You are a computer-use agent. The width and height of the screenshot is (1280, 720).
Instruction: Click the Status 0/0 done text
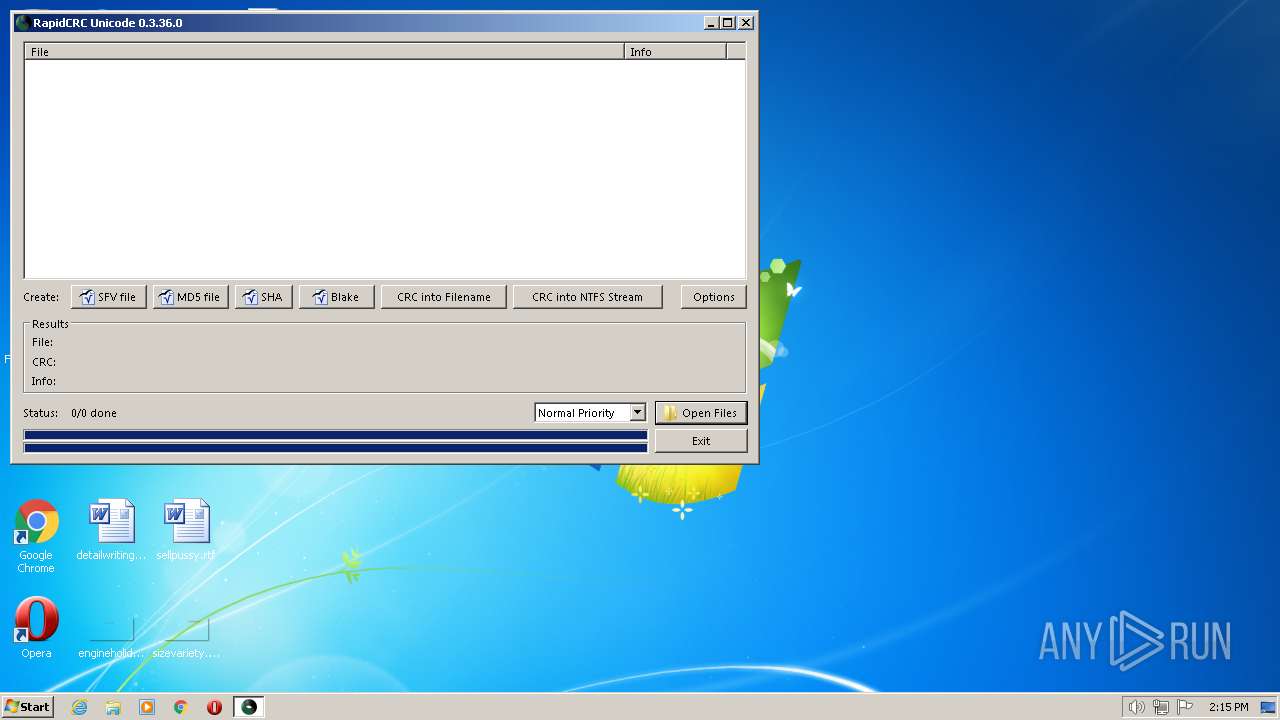tap(70, 413)
